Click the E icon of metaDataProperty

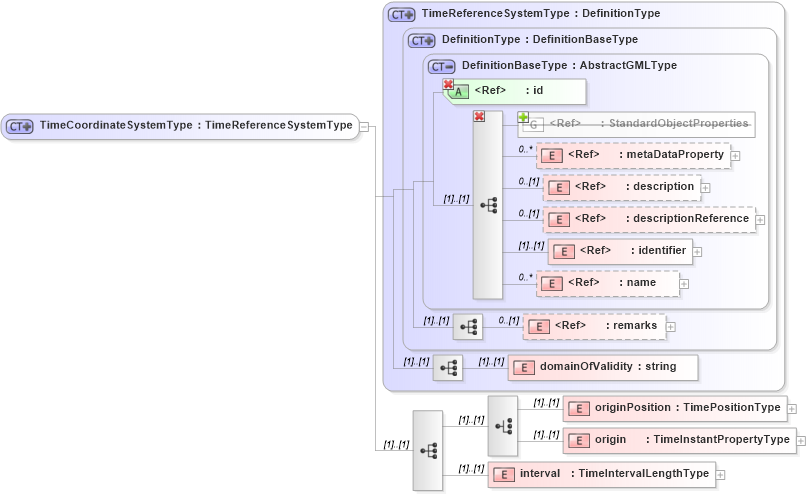click(x=552, y=156)
